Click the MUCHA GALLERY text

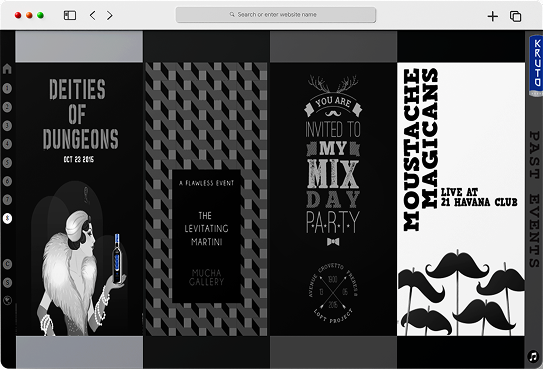pos(206,277)
